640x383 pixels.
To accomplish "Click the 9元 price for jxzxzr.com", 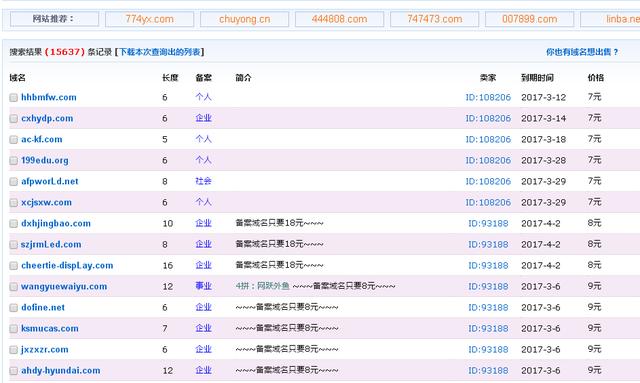I will [x=594, y=349].
